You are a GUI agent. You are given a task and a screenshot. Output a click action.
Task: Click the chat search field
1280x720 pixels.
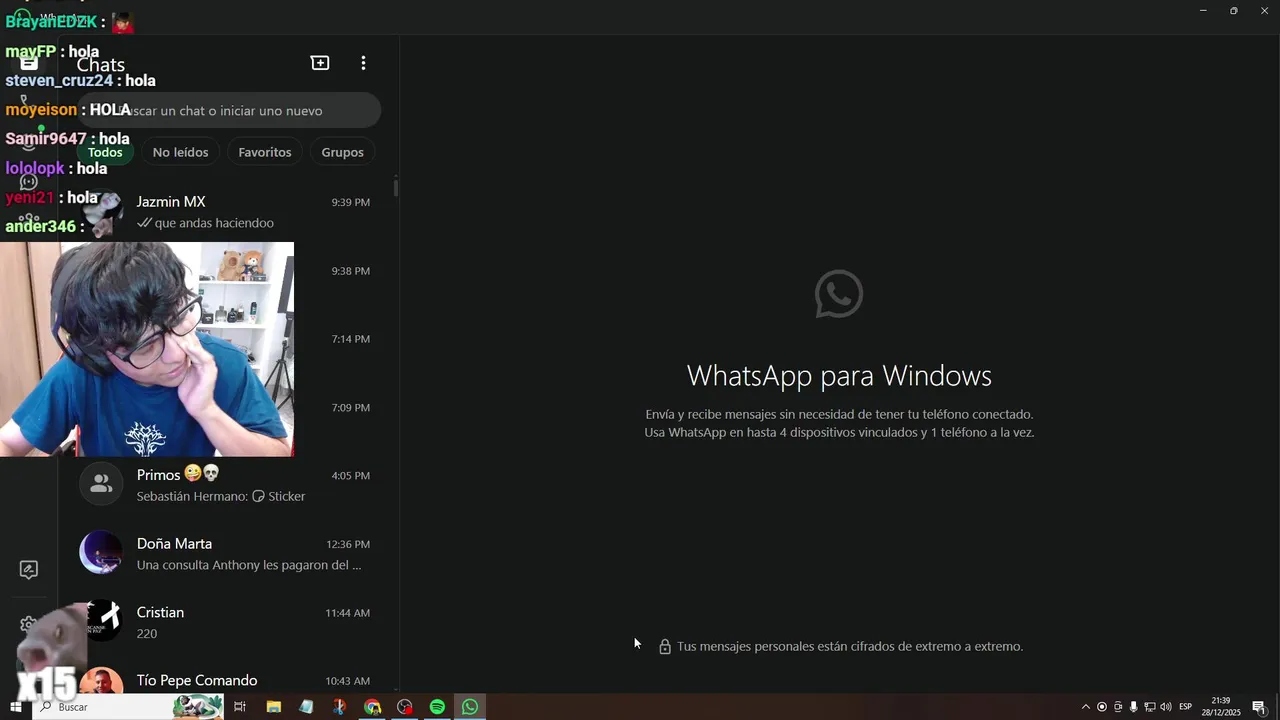[228, 110]
